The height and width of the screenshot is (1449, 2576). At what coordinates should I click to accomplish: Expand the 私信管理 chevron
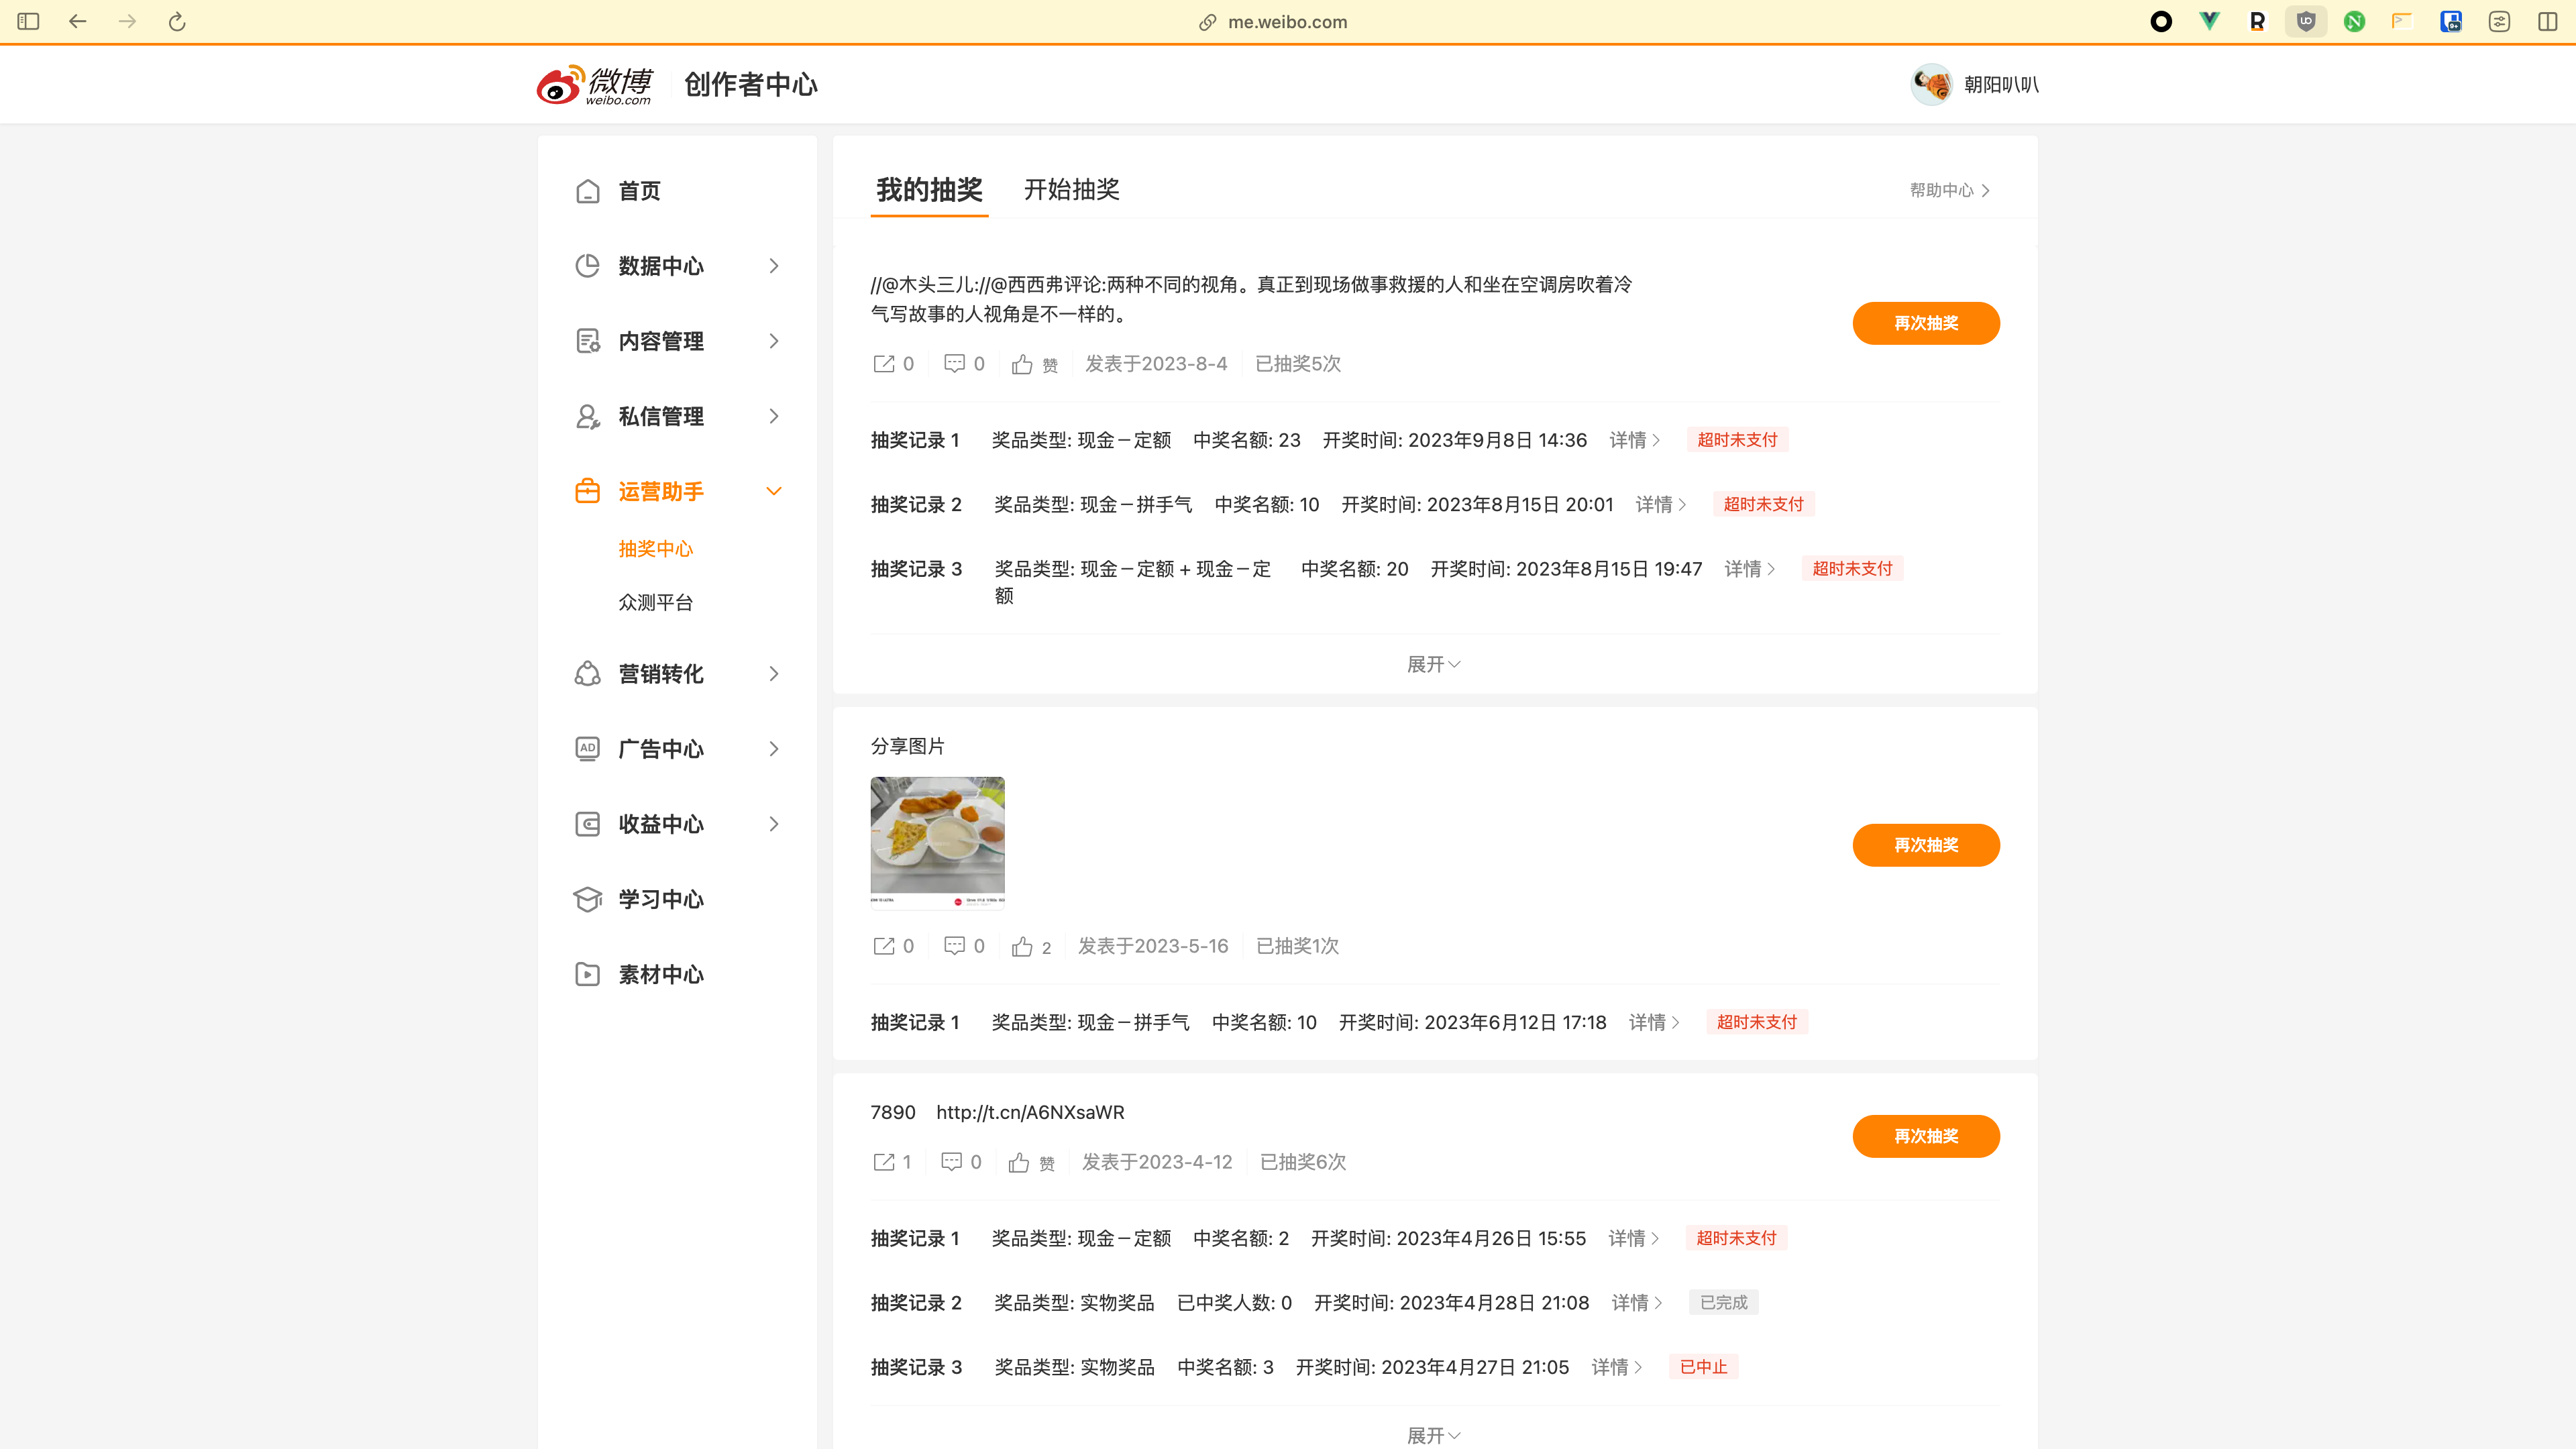pyautogui.click(x=773, y=416)
